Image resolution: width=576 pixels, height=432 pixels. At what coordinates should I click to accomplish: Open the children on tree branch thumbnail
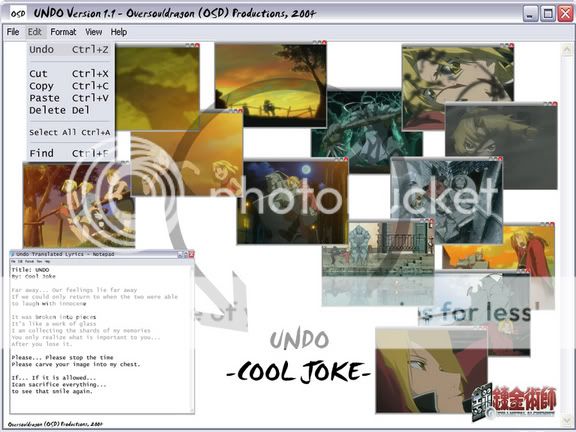(x=79, y=205)
